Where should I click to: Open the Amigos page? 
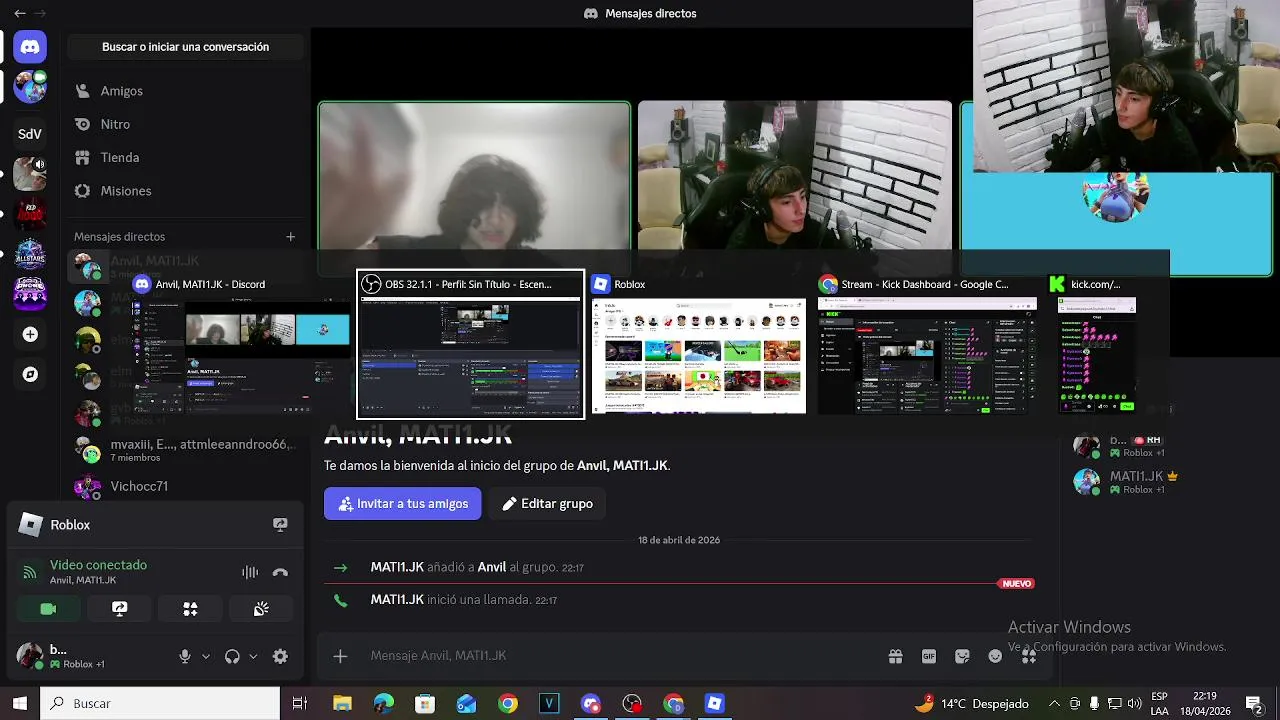point(185,91)
